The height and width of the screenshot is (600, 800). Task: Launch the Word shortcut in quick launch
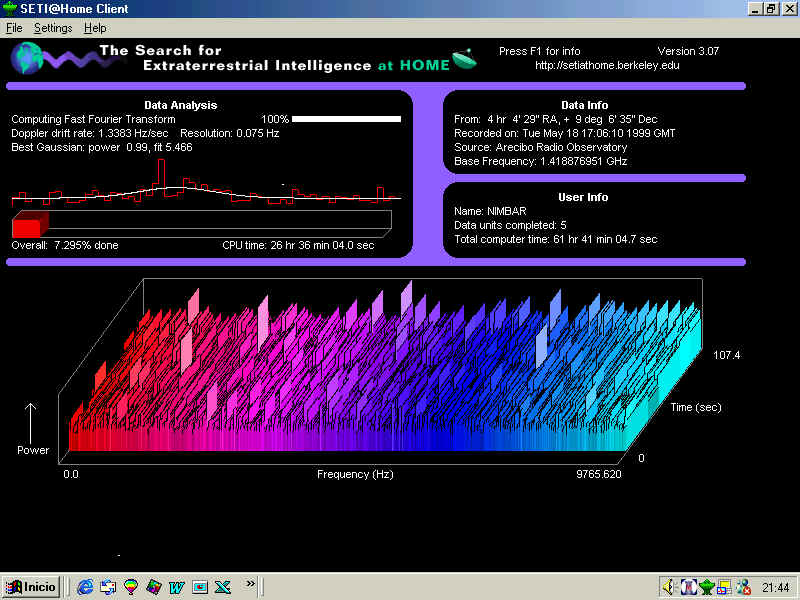[x=177, y=586]
